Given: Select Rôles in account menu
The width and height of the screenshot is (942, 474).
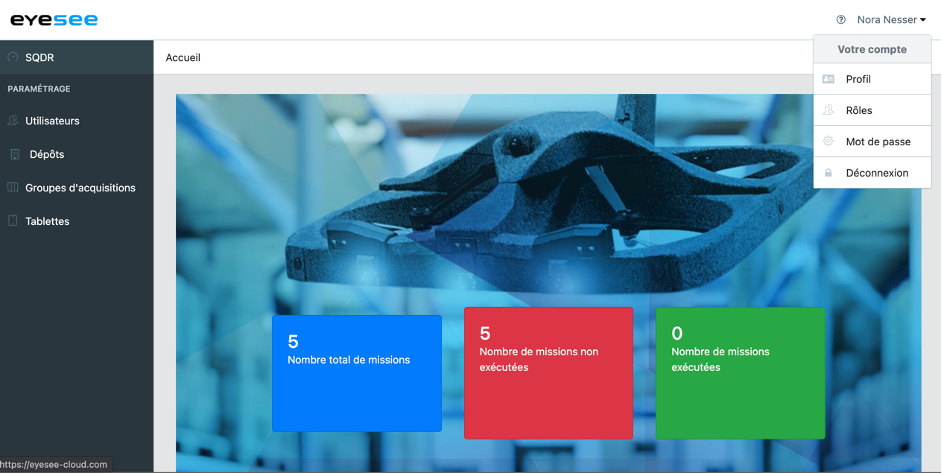Looking at the screenshot, I should (872, 111).
